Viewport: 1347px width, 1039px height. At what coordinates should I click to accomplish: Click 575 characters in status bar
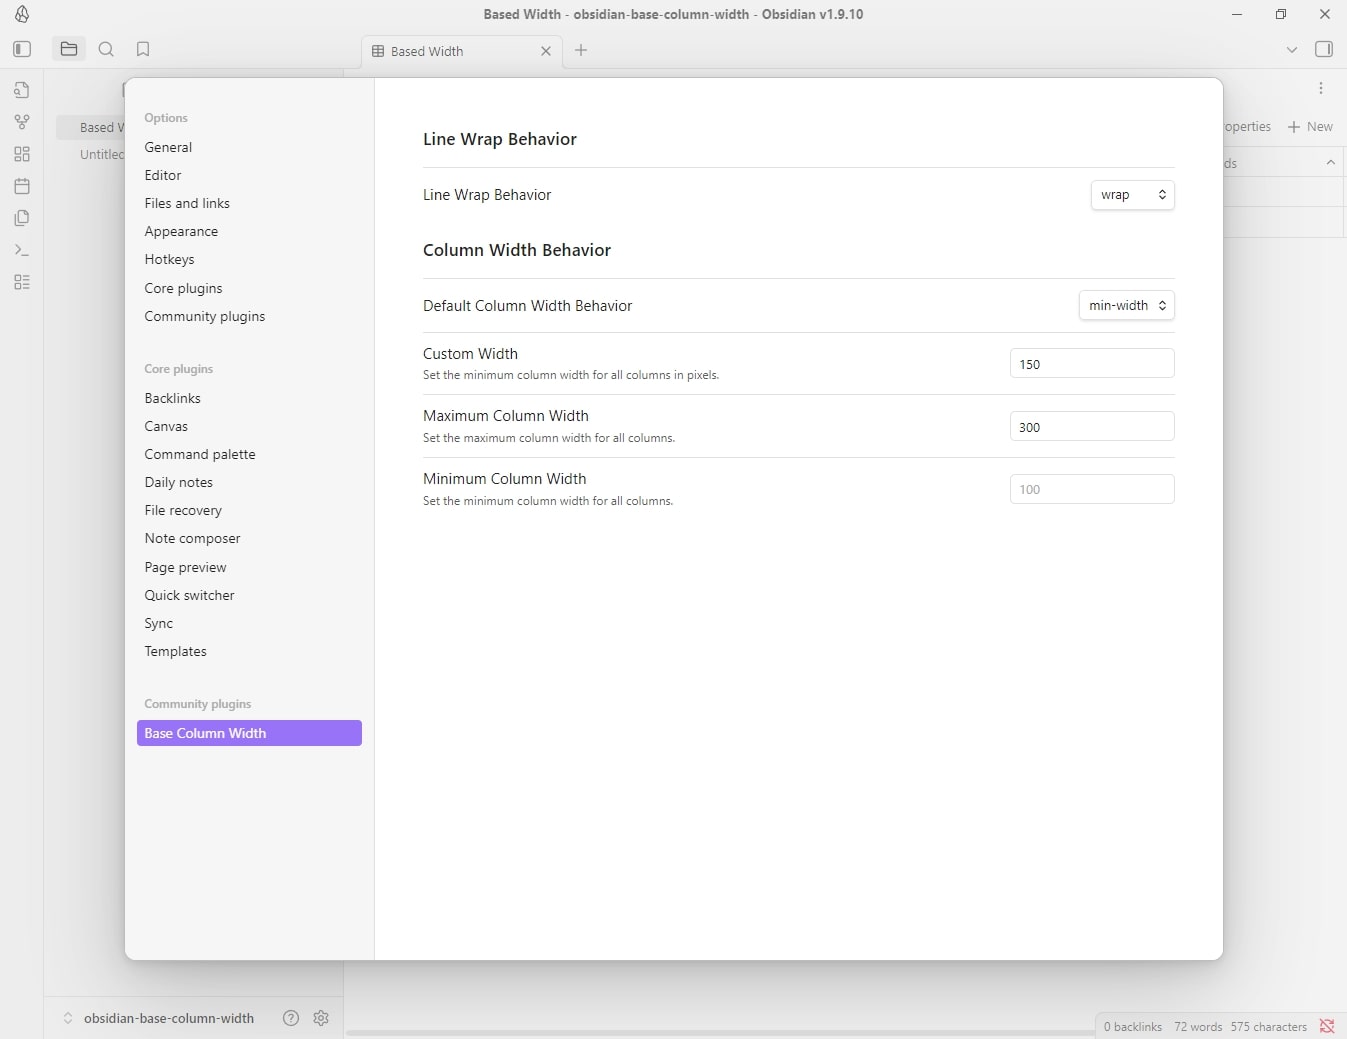(x=1268, y=1026)
